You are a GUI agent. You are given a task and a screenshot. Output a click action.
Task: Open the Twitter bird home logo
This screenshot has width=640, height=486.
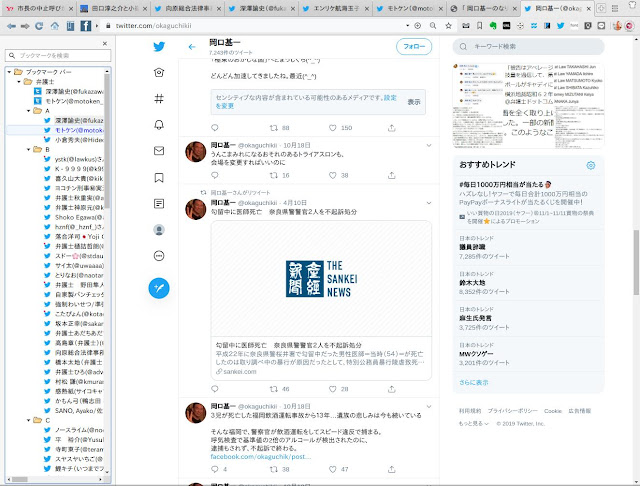pyautogui.click(x=159, y=46)
